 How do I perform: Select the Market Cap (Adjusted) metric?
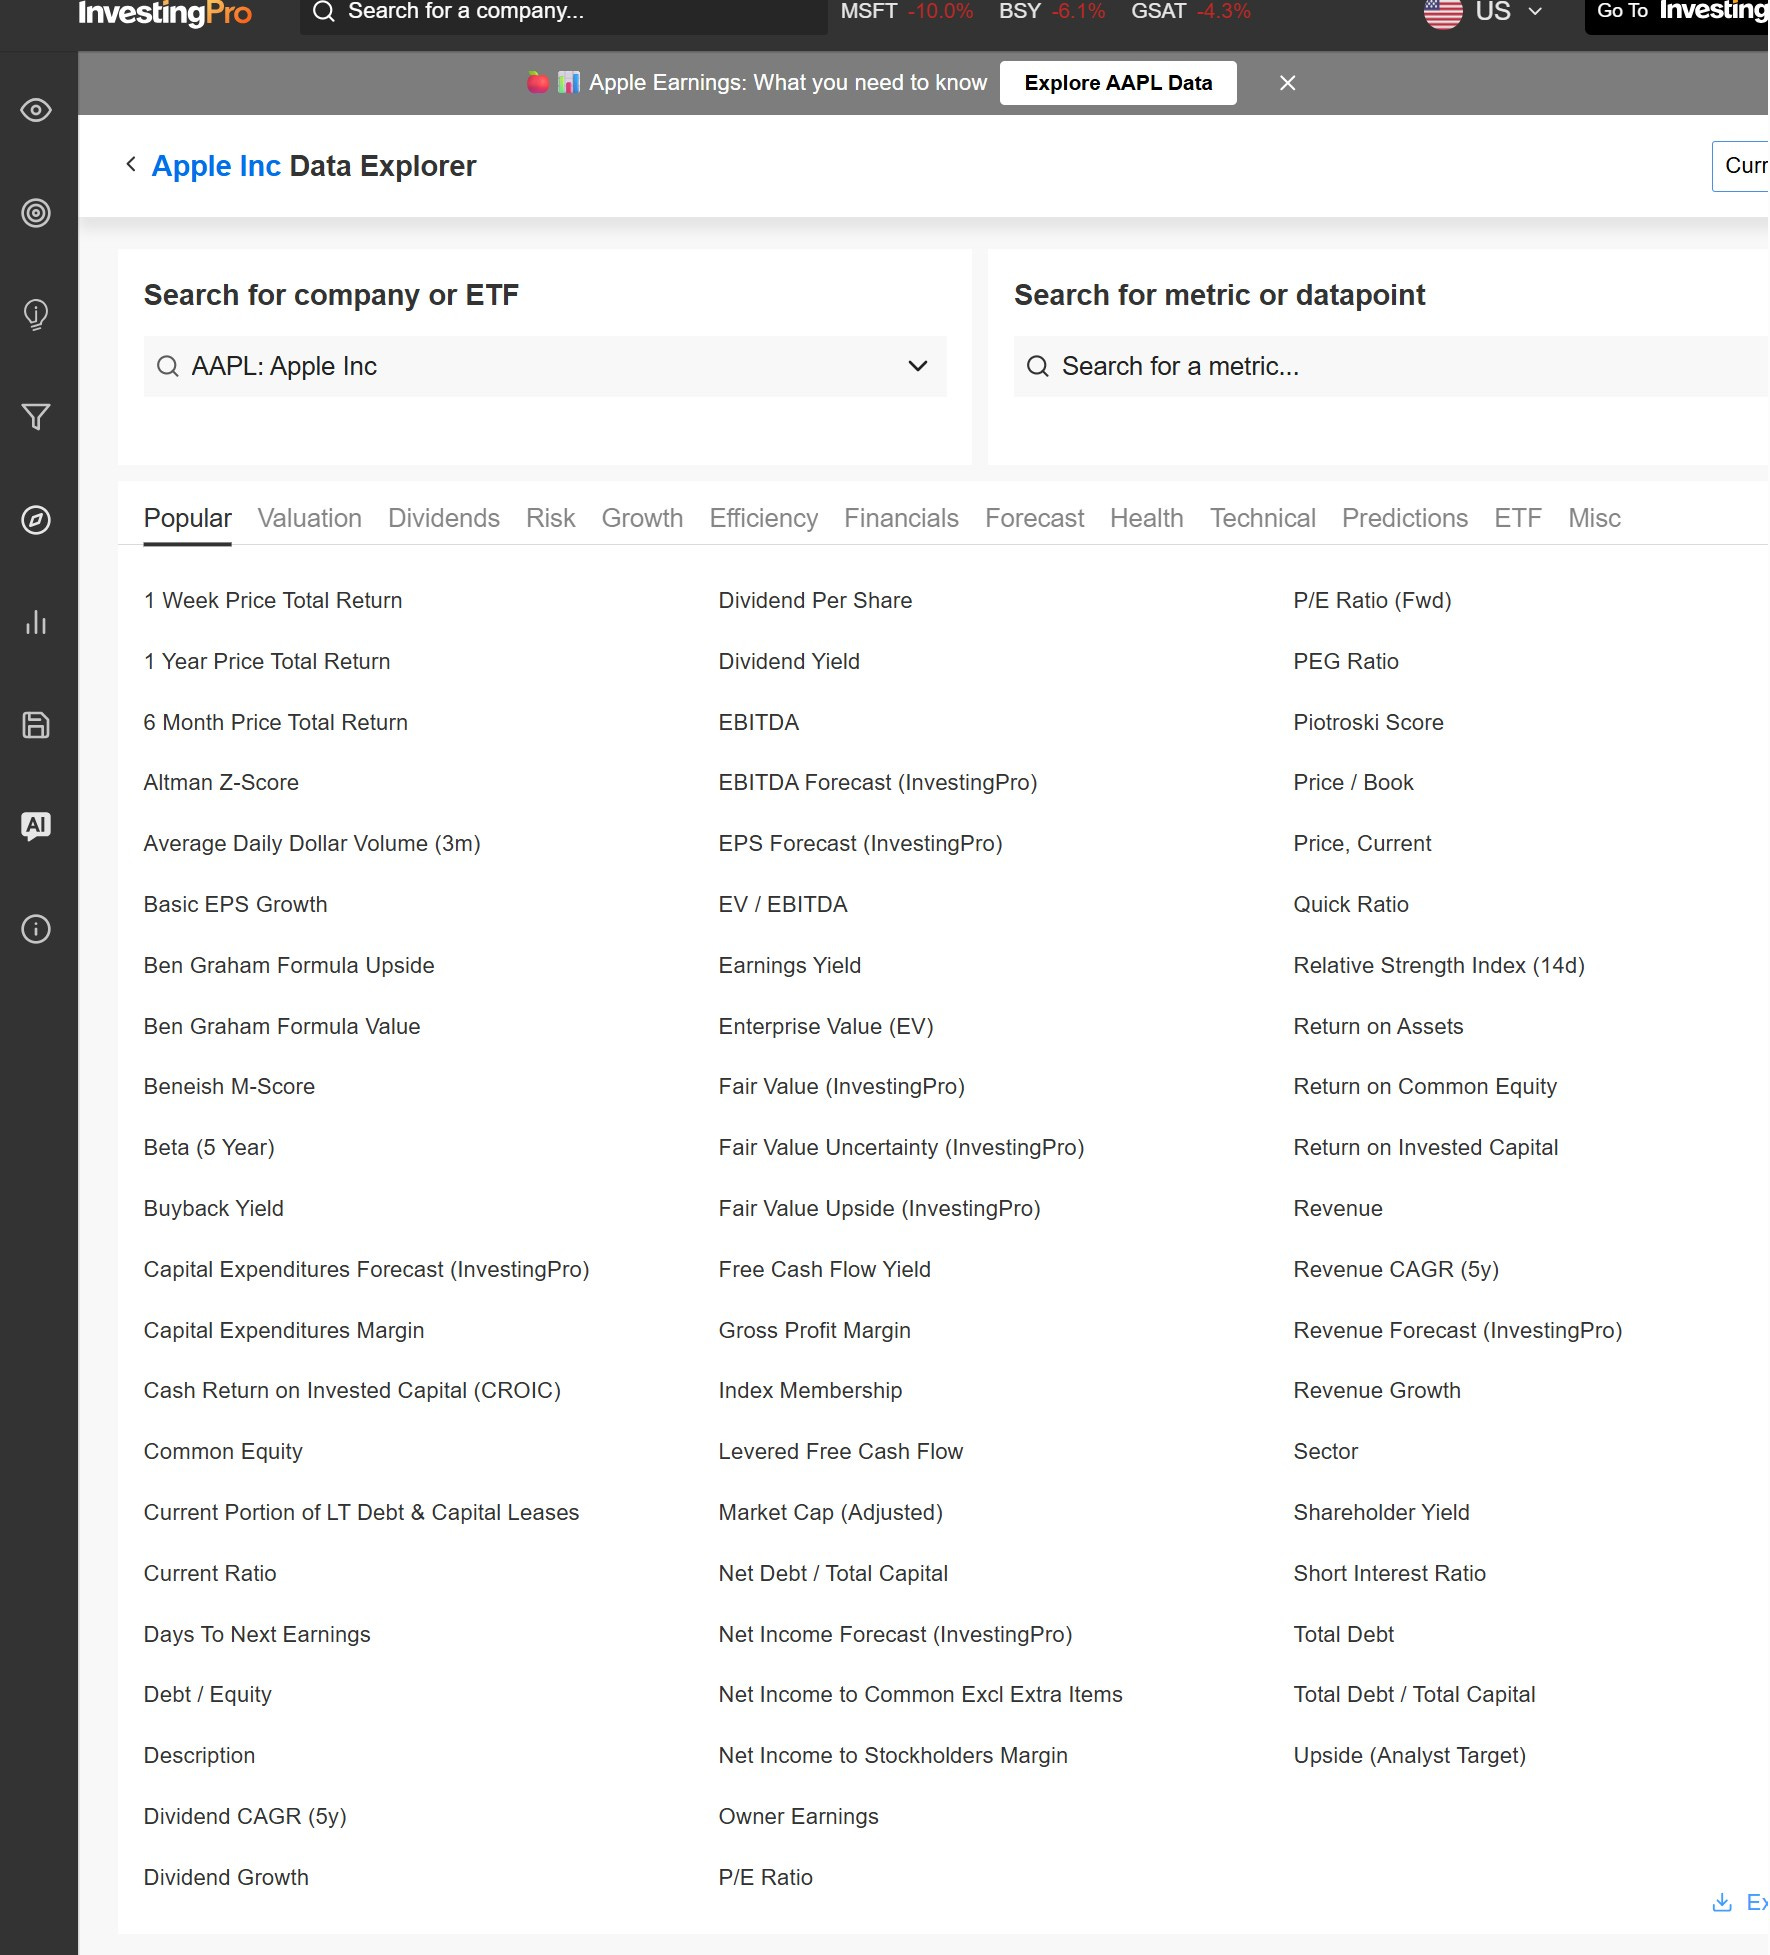(830, 1512)
